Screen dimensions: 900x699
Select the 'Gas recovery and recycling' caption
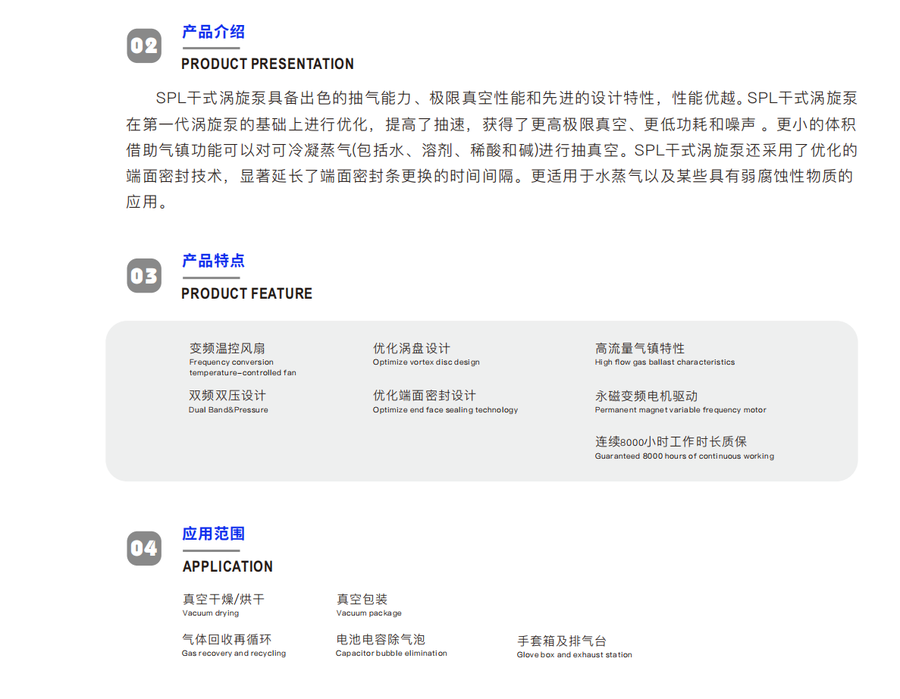(x=234, y=653)
